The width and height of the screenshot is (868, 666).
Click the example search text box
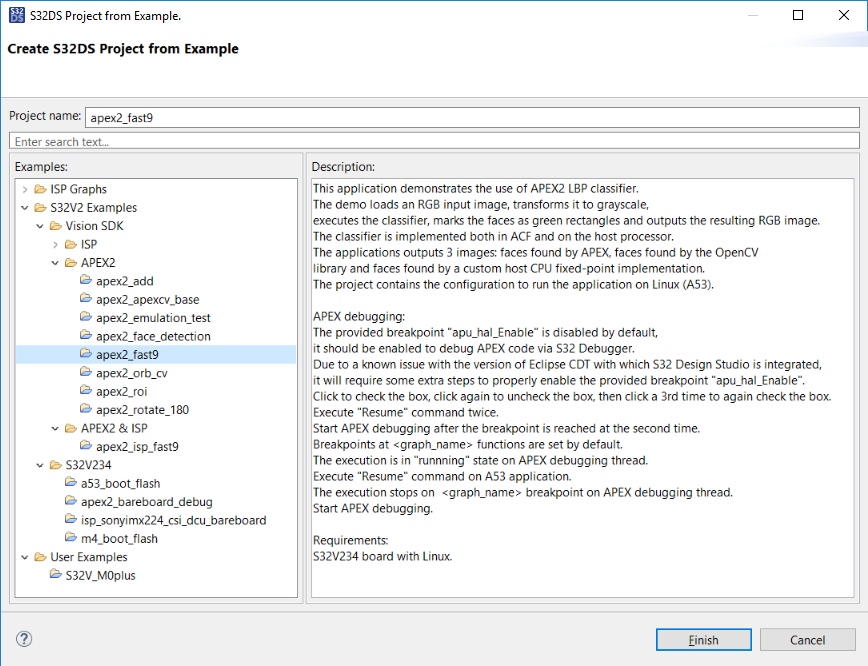434,142
